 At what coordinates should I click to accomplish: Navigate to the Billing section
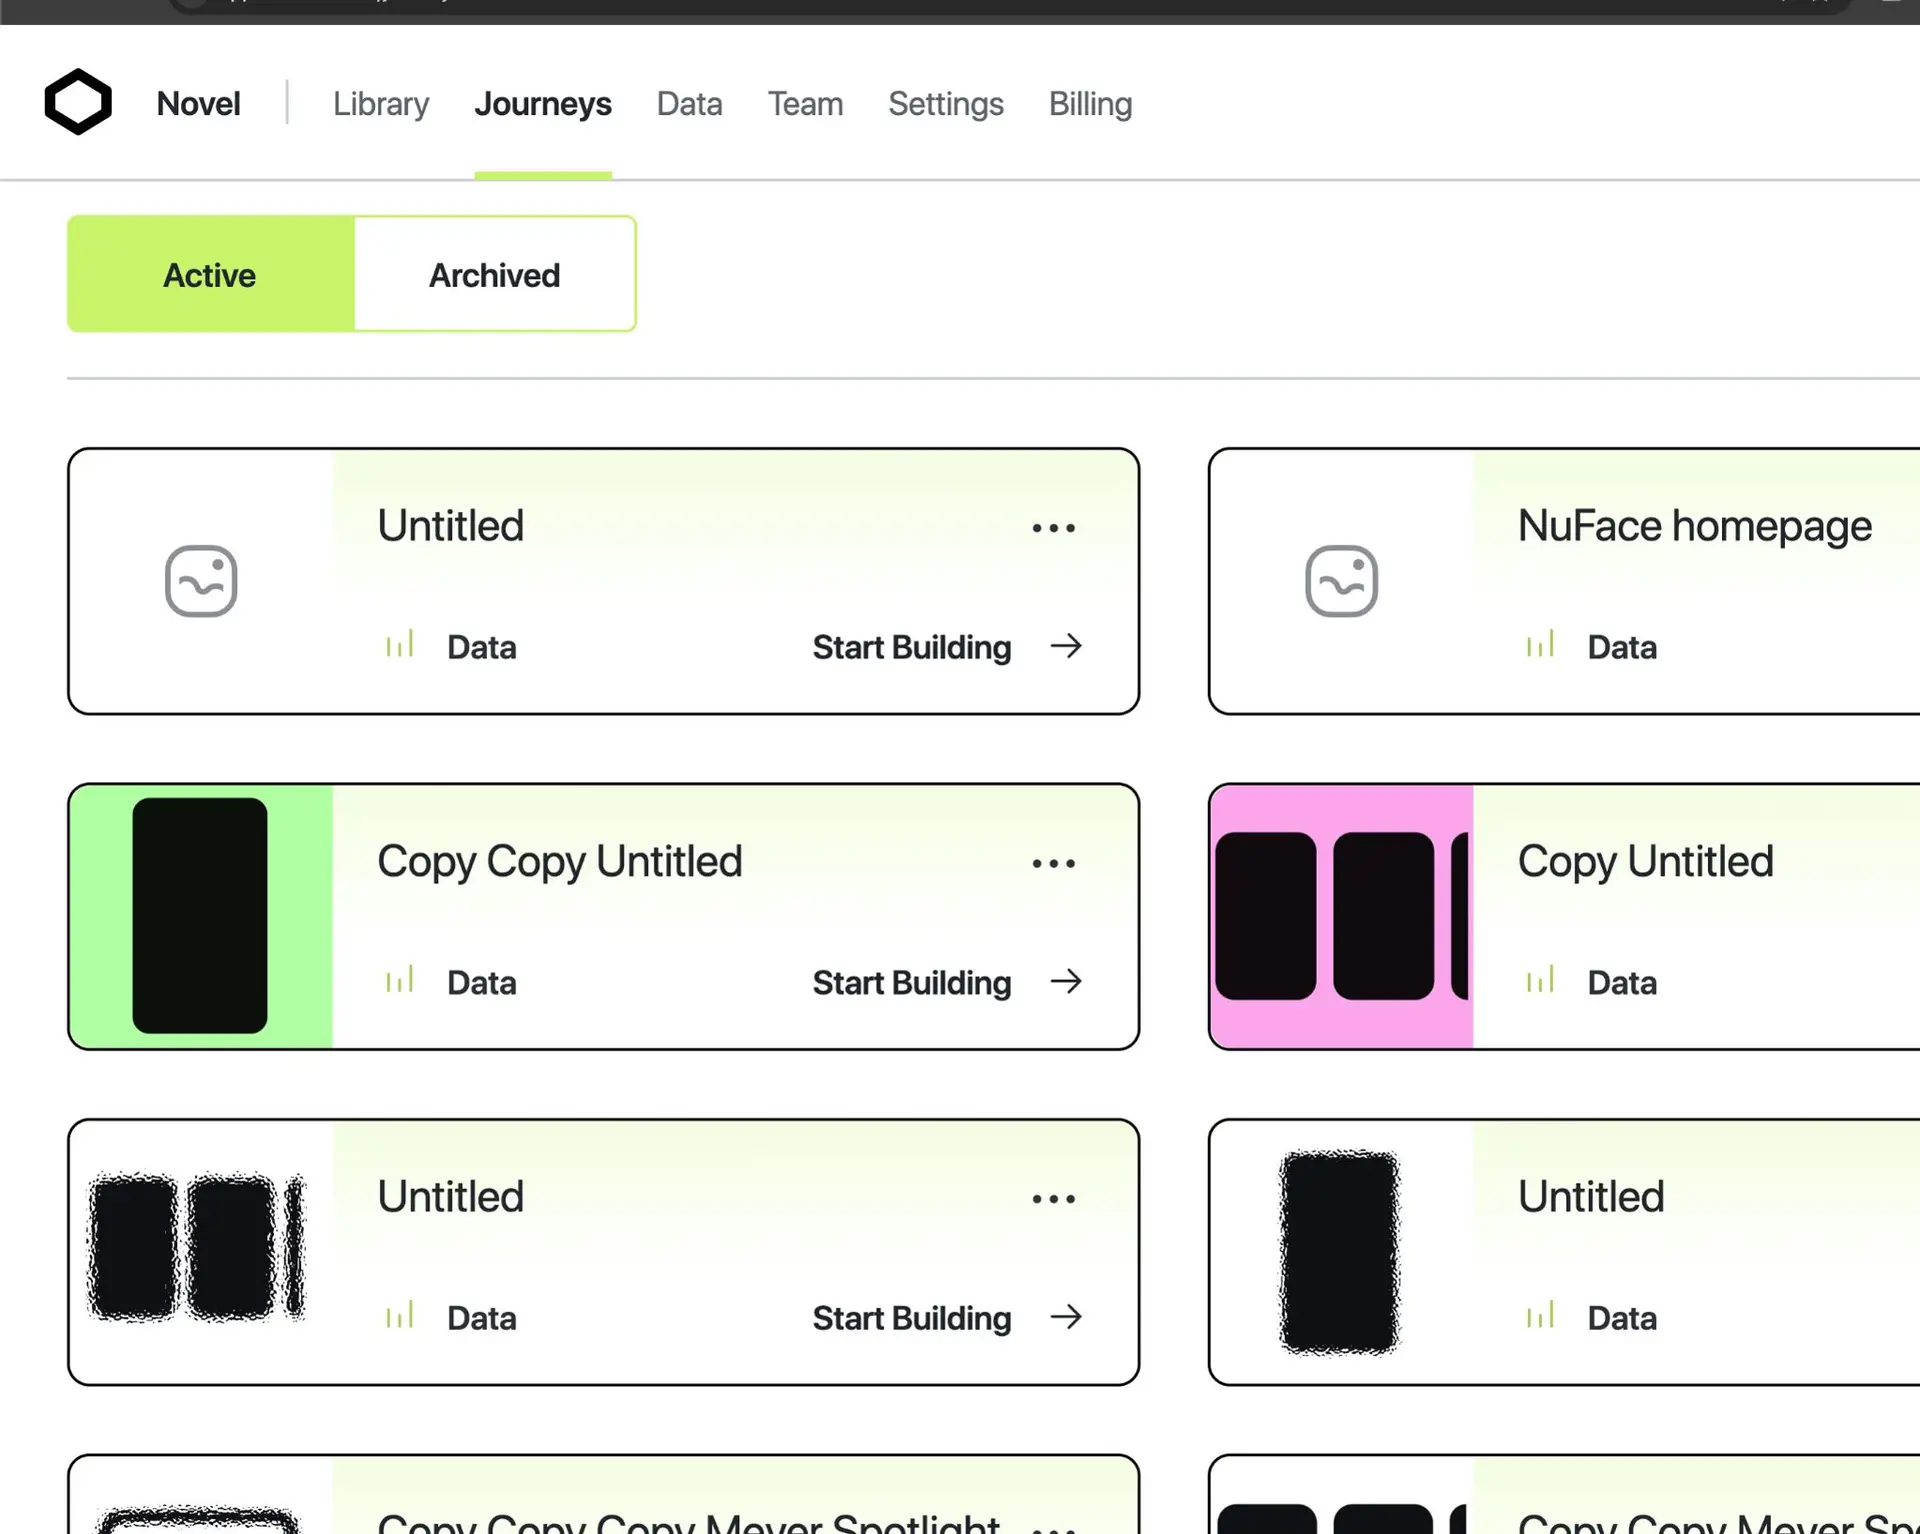[x=1091, y=103]
